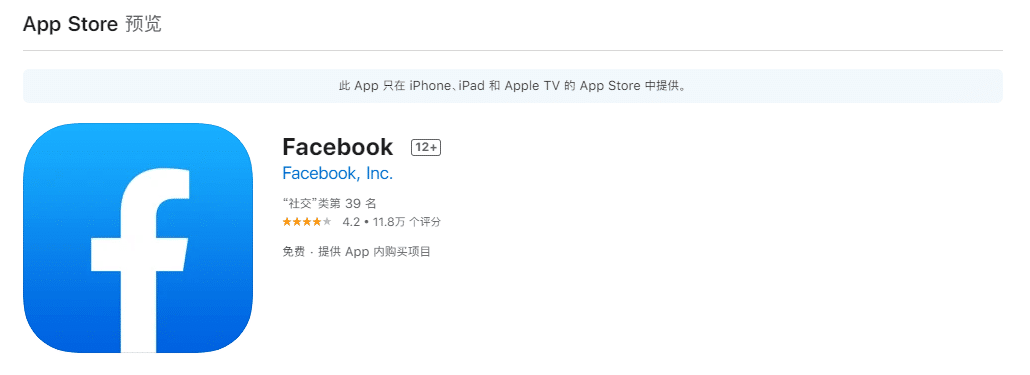Click the blue Facebook app icon
Image resolution: width=1030 pixels, height=375 pixels.
click(x=138, y=238)
